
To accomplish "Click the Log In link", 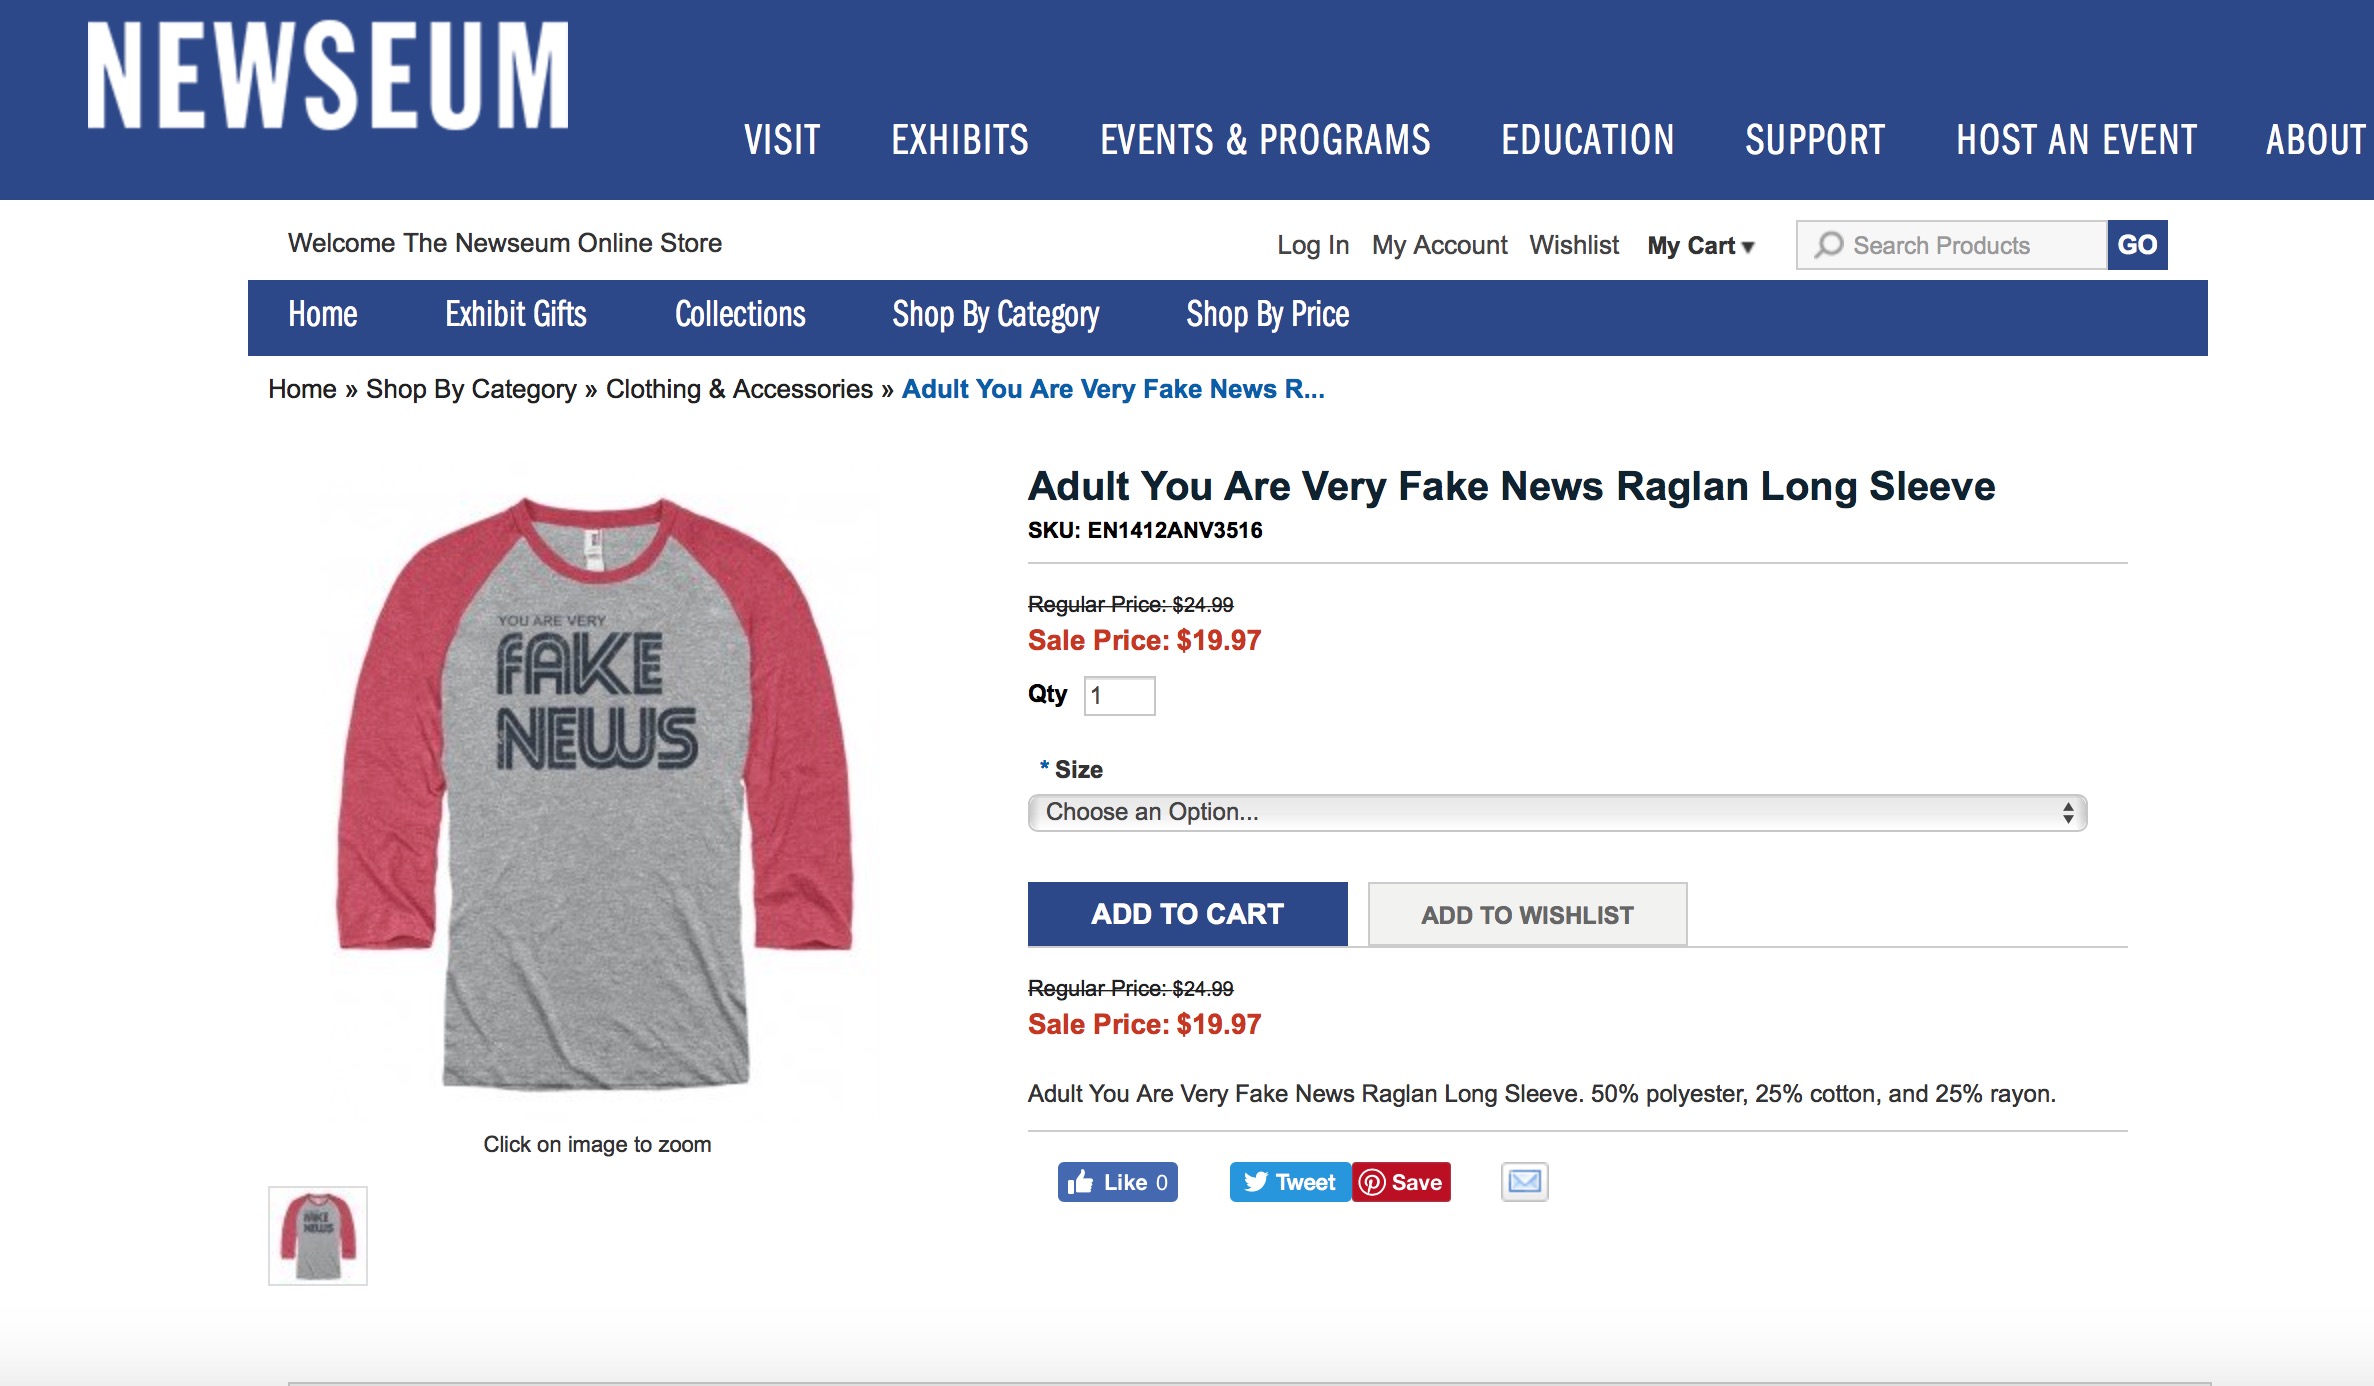I will [x=1312, y=246].
